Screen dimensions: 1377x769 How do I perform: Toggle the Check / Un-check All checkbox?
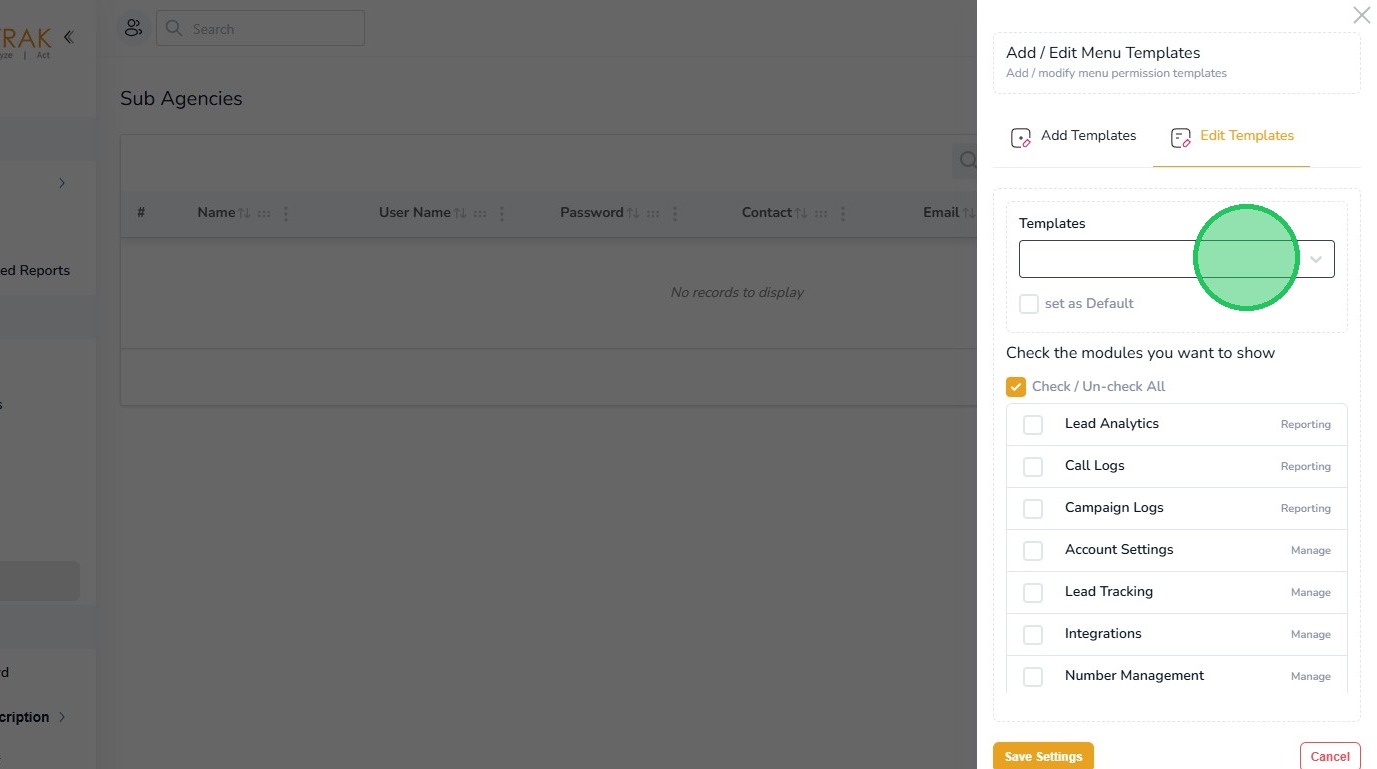pos(1016,387)
